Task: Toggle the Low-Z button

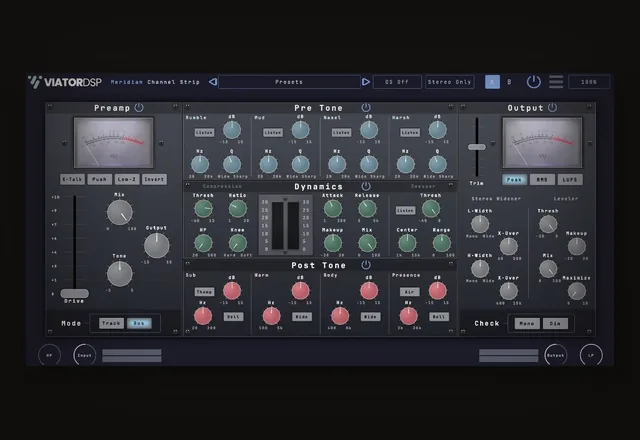Action: (127, 179)
